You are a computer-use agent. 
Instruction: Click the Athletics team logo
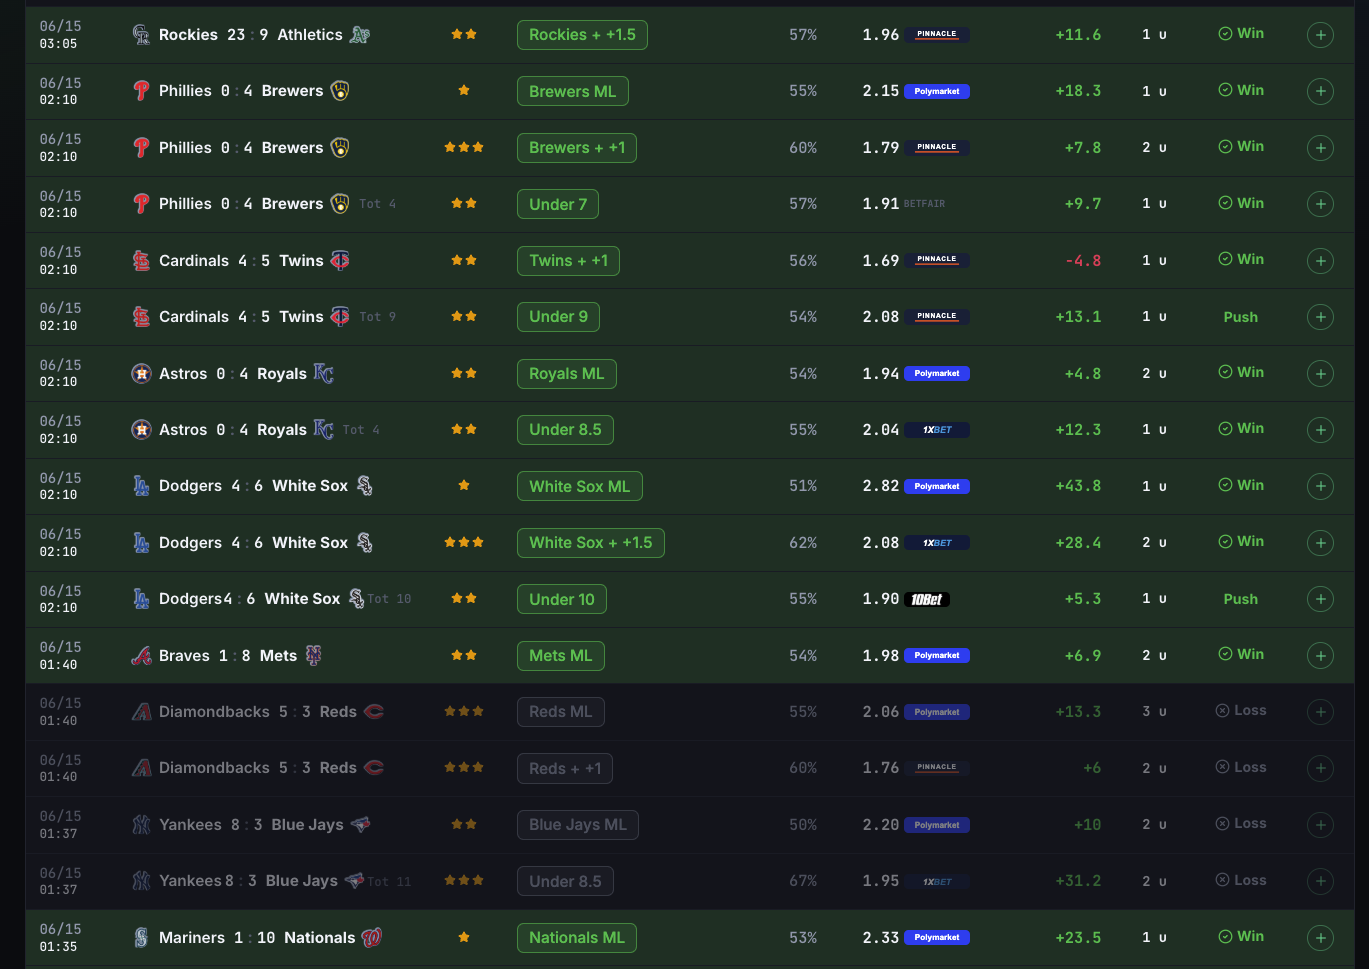click(360, 35)
